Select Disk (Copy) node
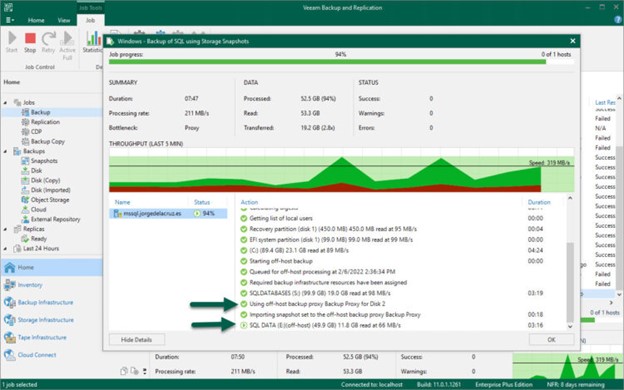Screen dimensions: 624x390 click(x=45, y=180)
